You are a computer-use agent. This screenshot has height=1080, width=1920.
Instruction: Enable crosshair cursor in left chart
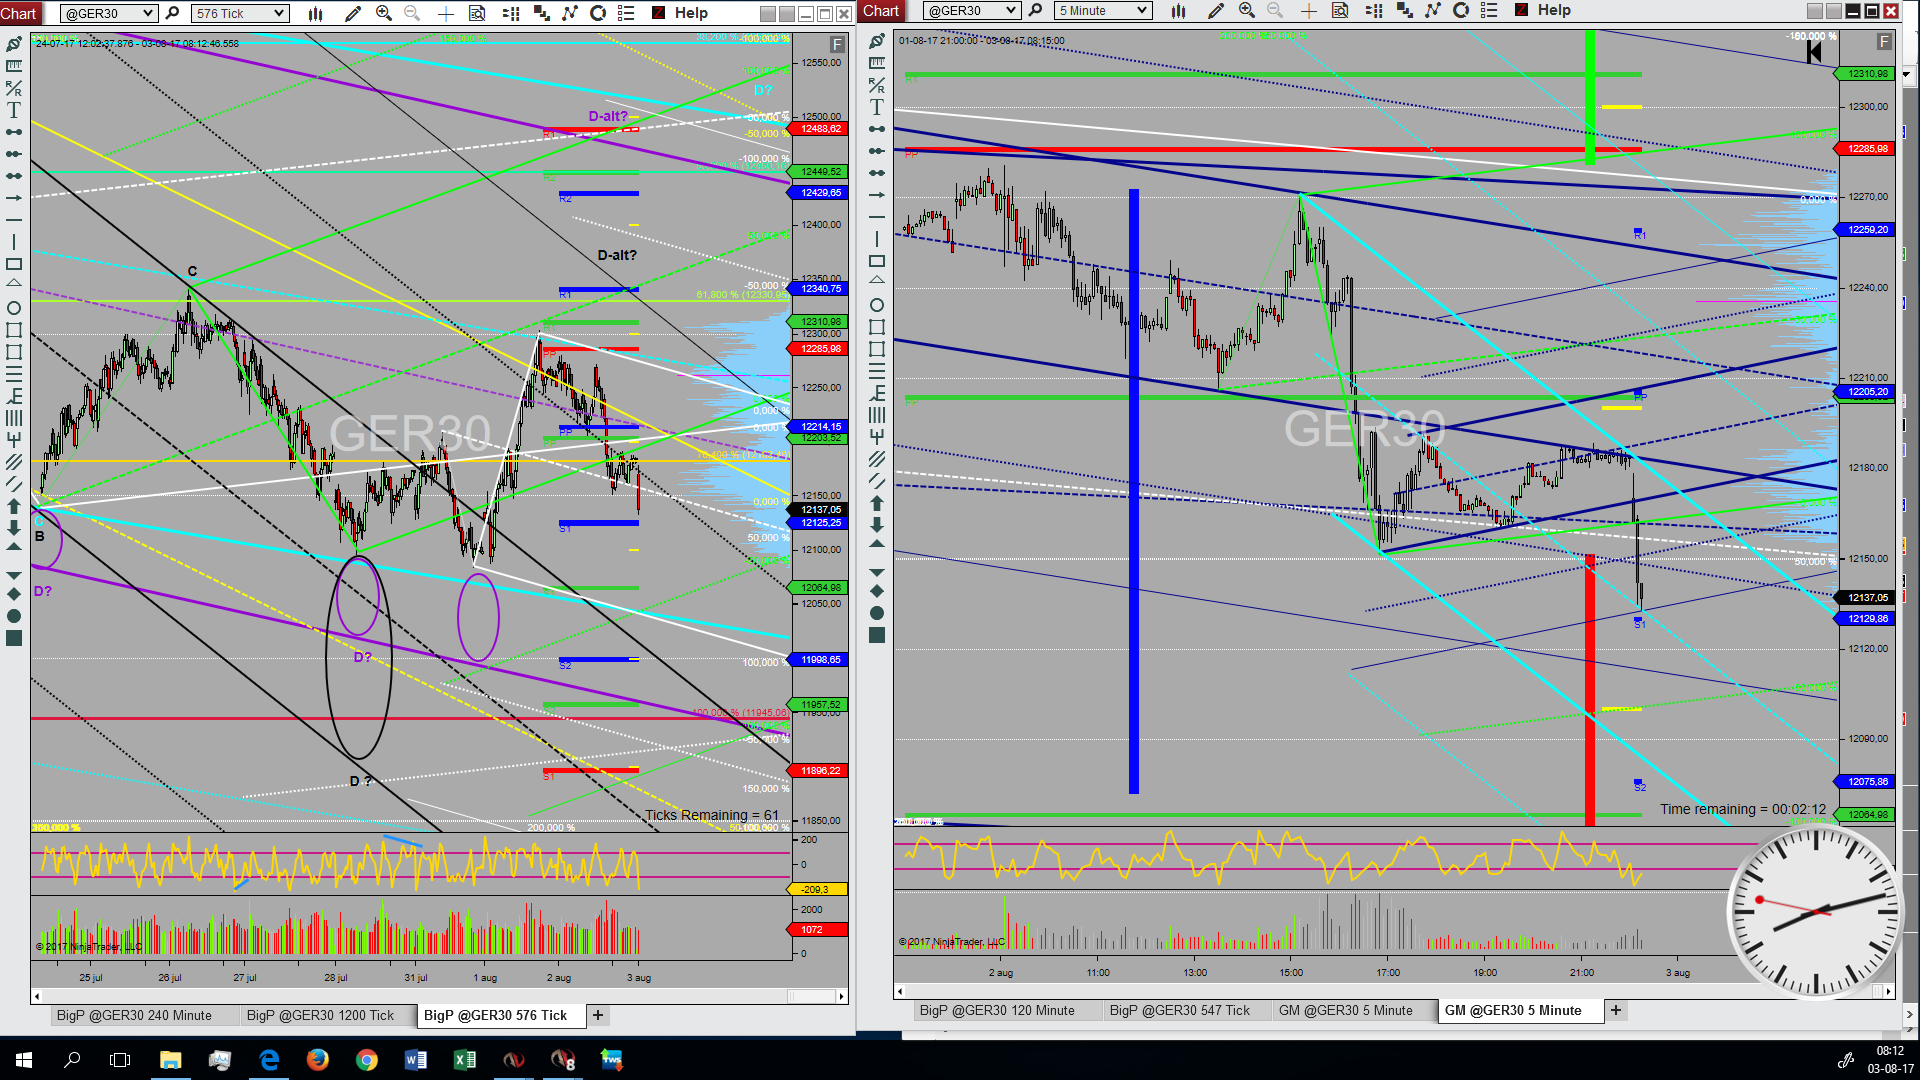click(445, 13)
